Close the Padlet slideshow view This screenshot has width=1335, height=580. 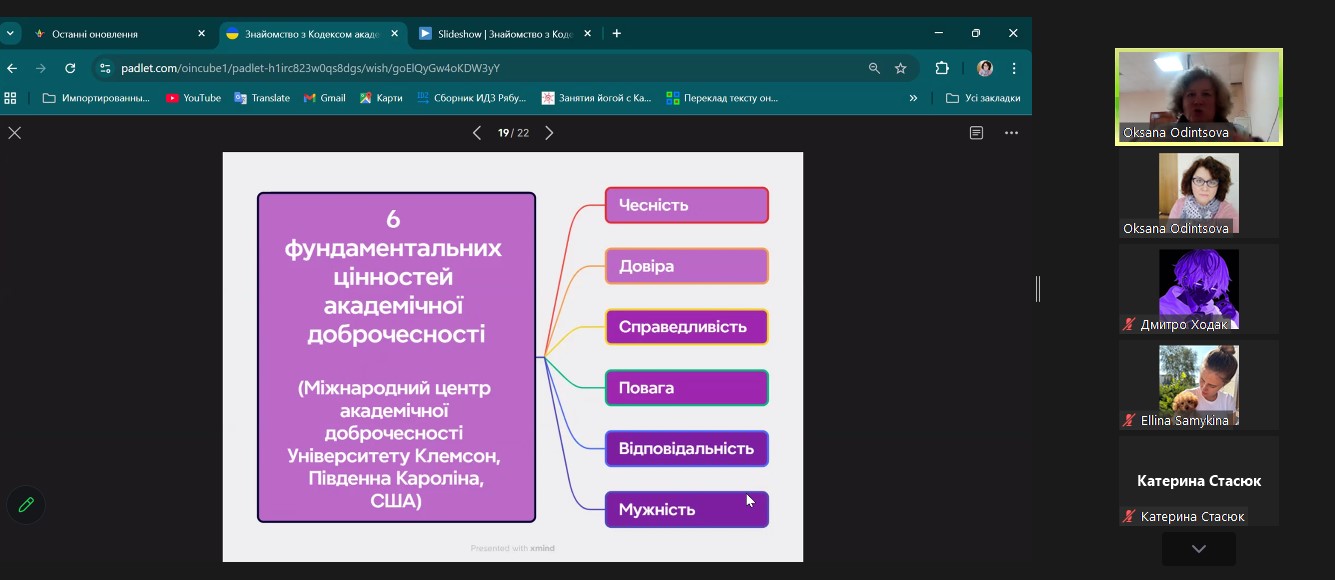pyautogui.click(x=15, y=133)
